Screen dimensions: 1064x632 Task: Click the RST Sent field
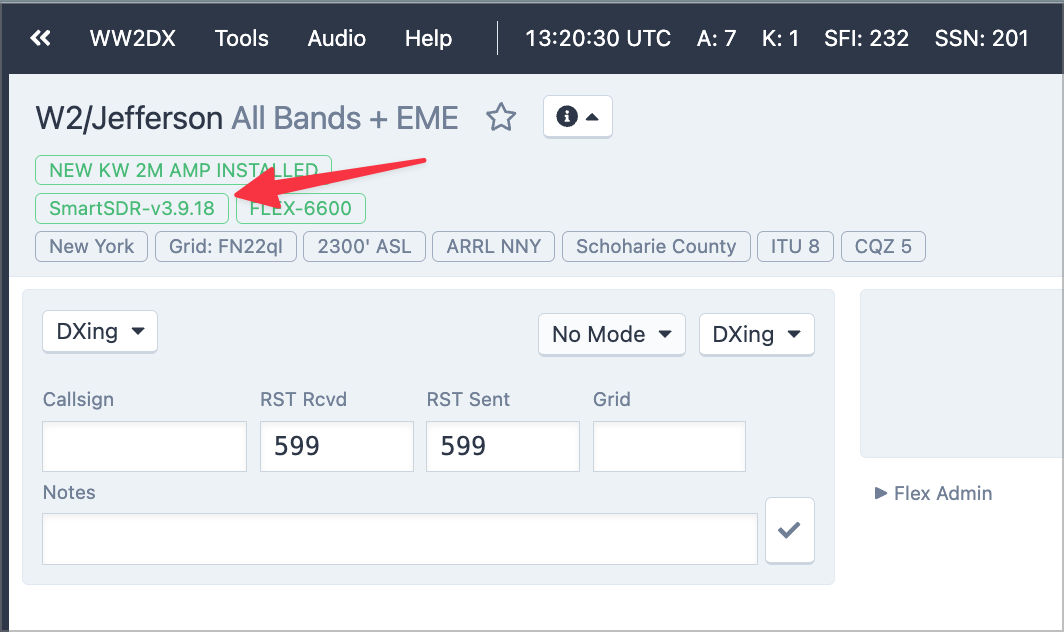[502, 446]
